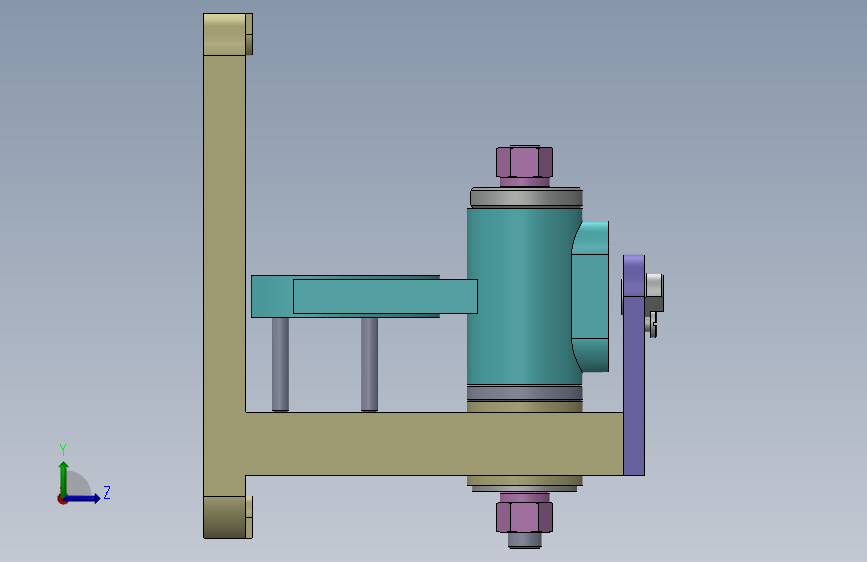Click the red origin ball of the triad
The image size is (867, 562).
point(62,499)
